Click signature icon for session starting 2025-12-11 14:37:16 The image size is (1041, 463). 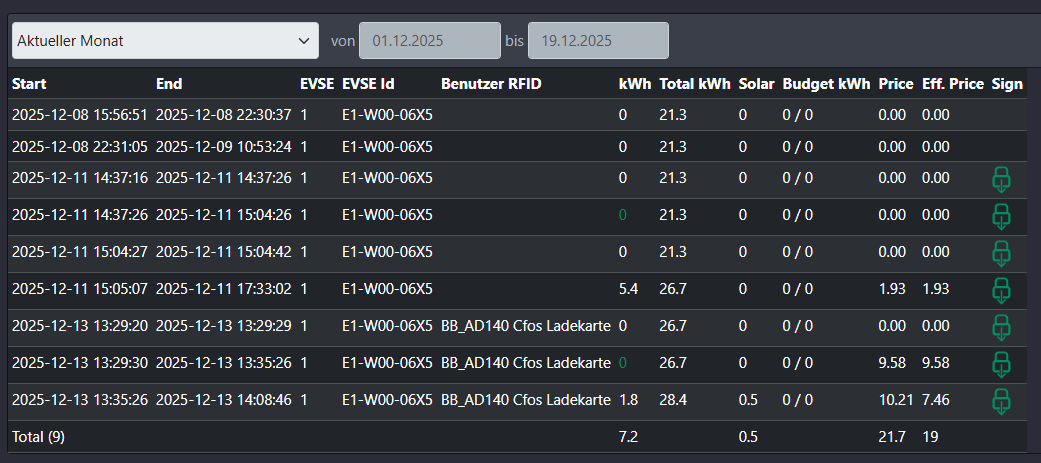point(1001,180)
